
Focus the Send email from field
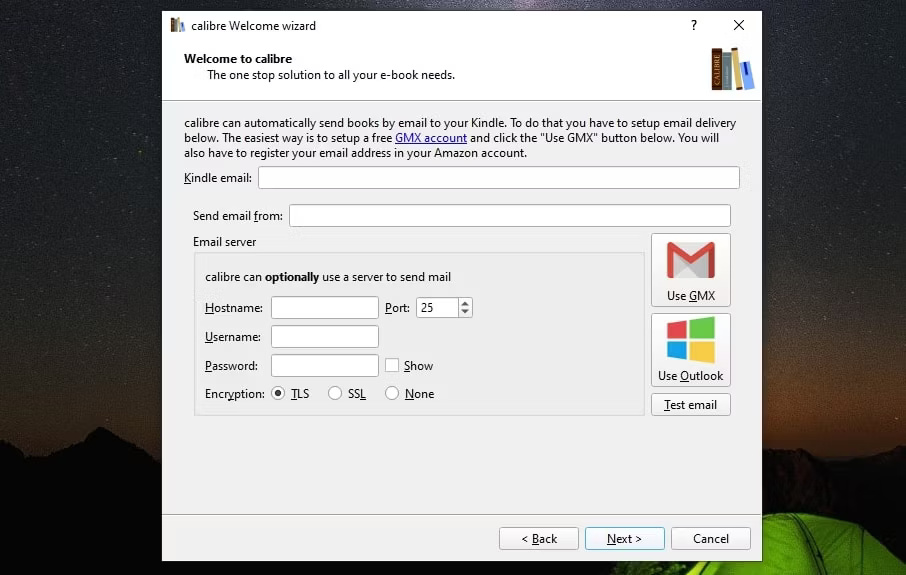(x=510, y=216)
